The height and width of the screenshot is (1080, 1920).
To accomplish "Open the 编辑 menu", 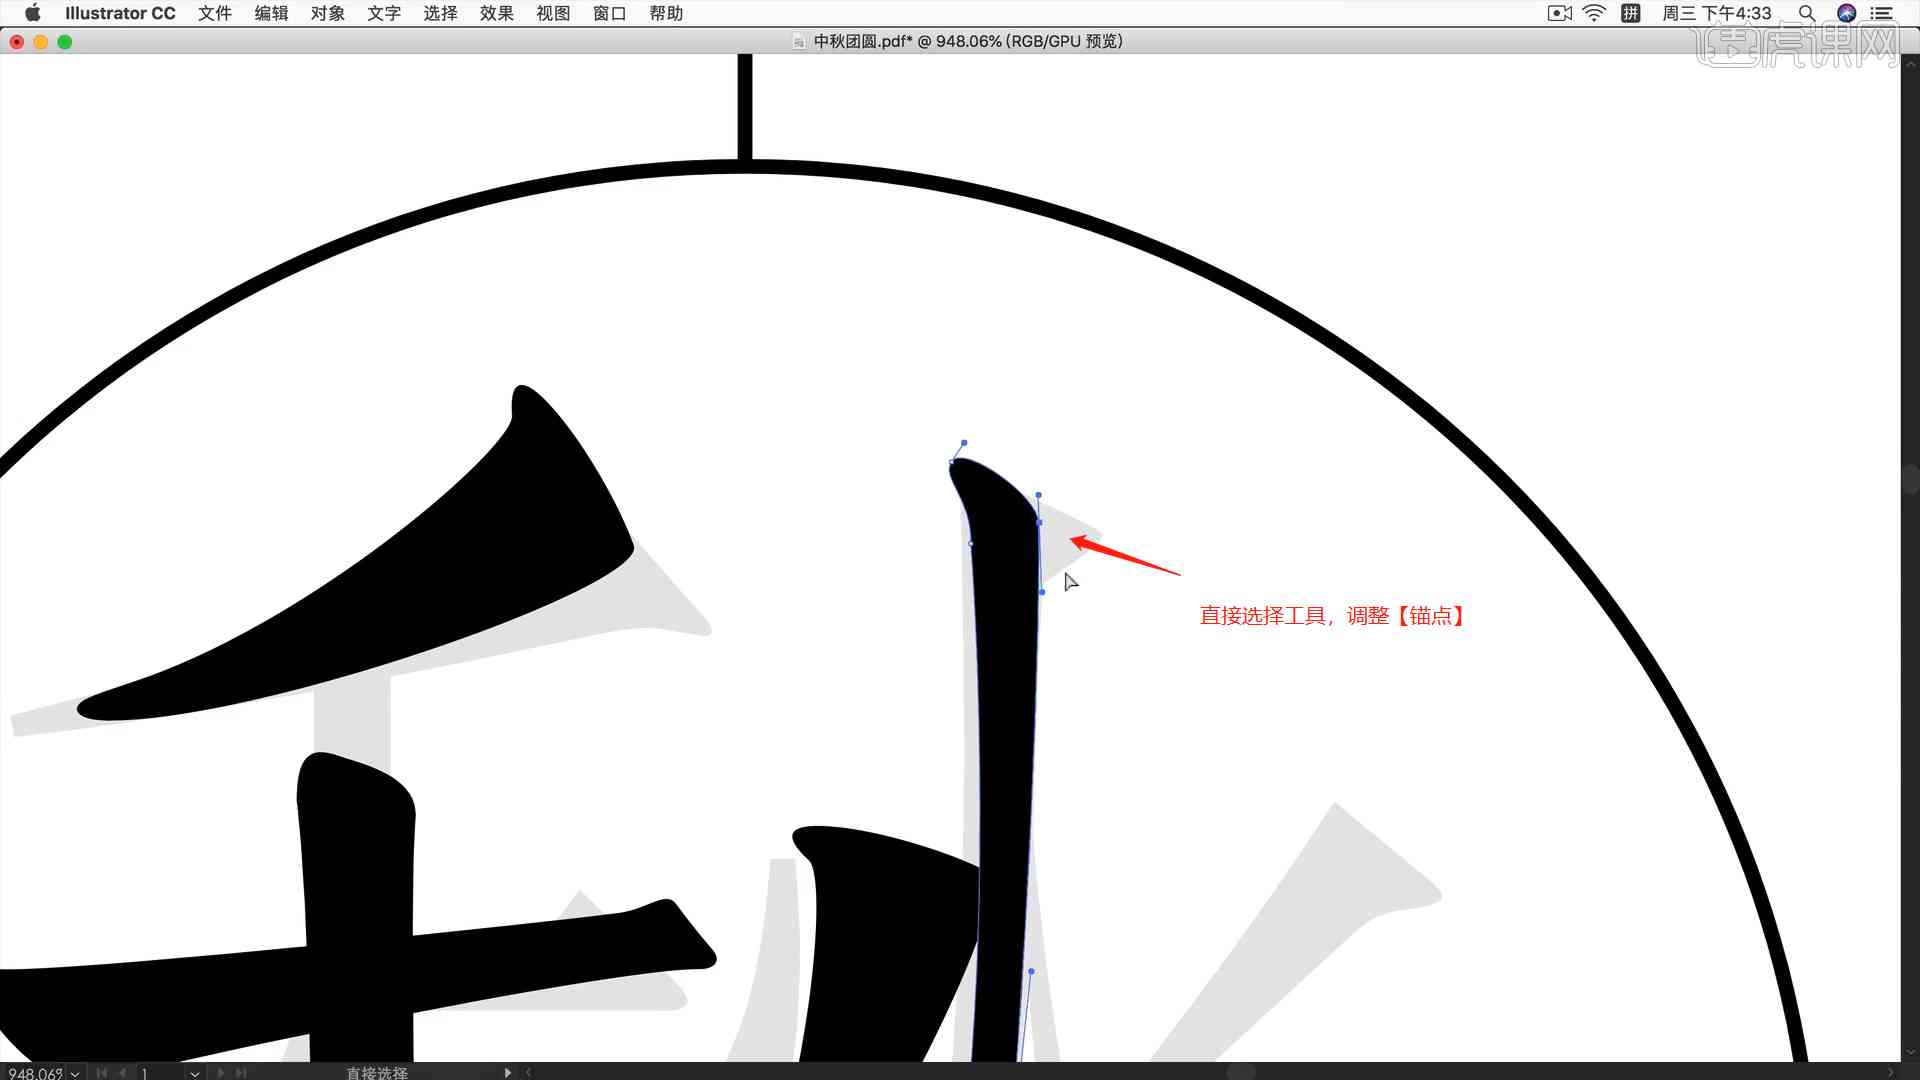I will coord(271,13).
